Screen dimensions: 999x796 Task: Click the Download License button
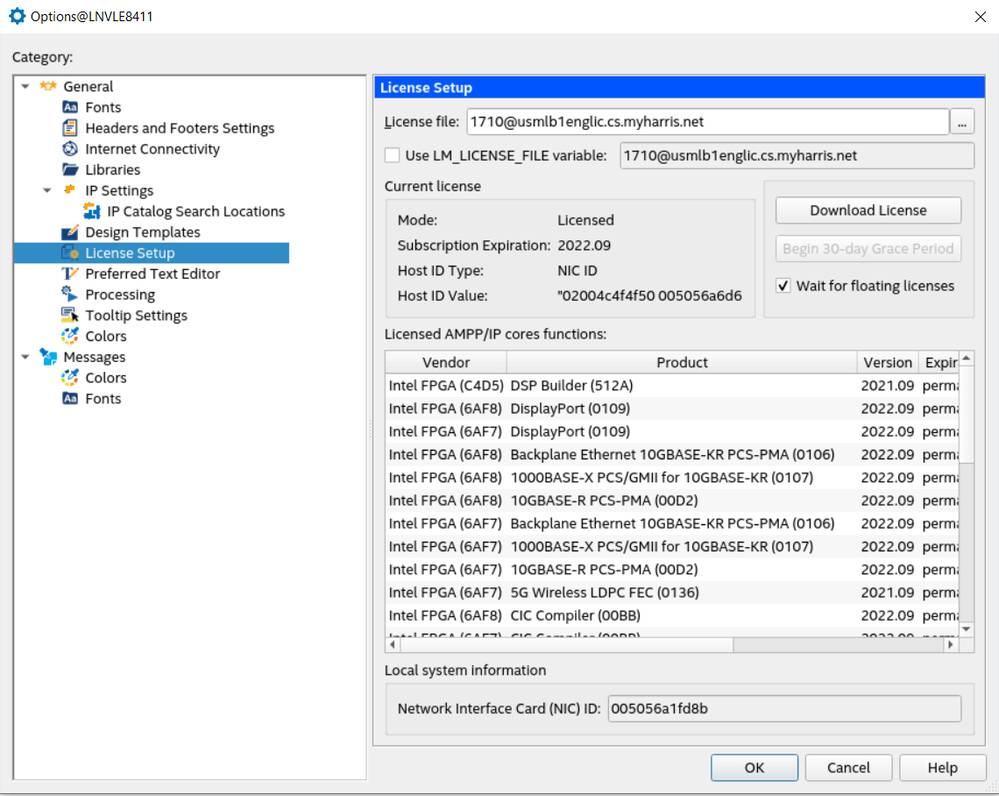click(867, 210)
